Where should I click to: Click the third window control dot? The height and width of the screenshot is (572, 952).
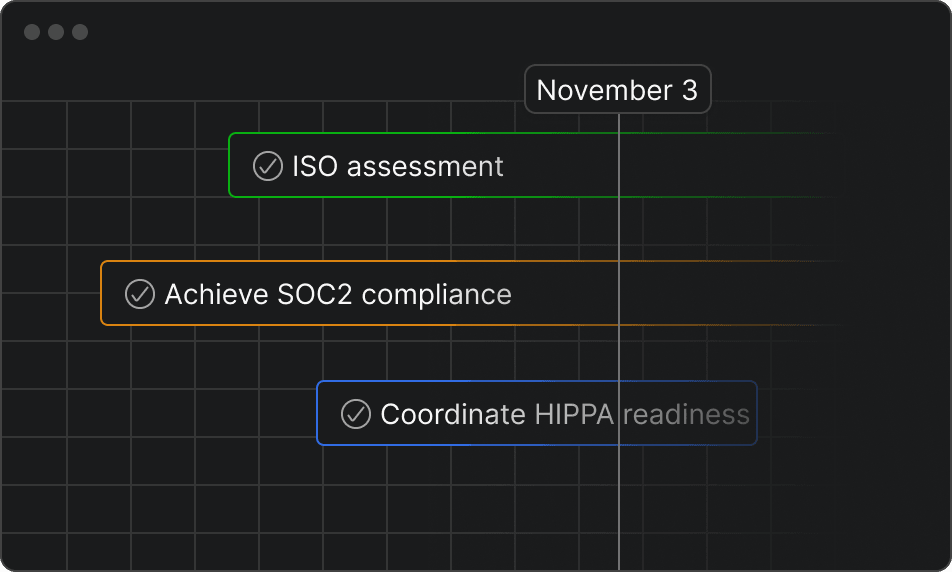click(x=80, y=32)
